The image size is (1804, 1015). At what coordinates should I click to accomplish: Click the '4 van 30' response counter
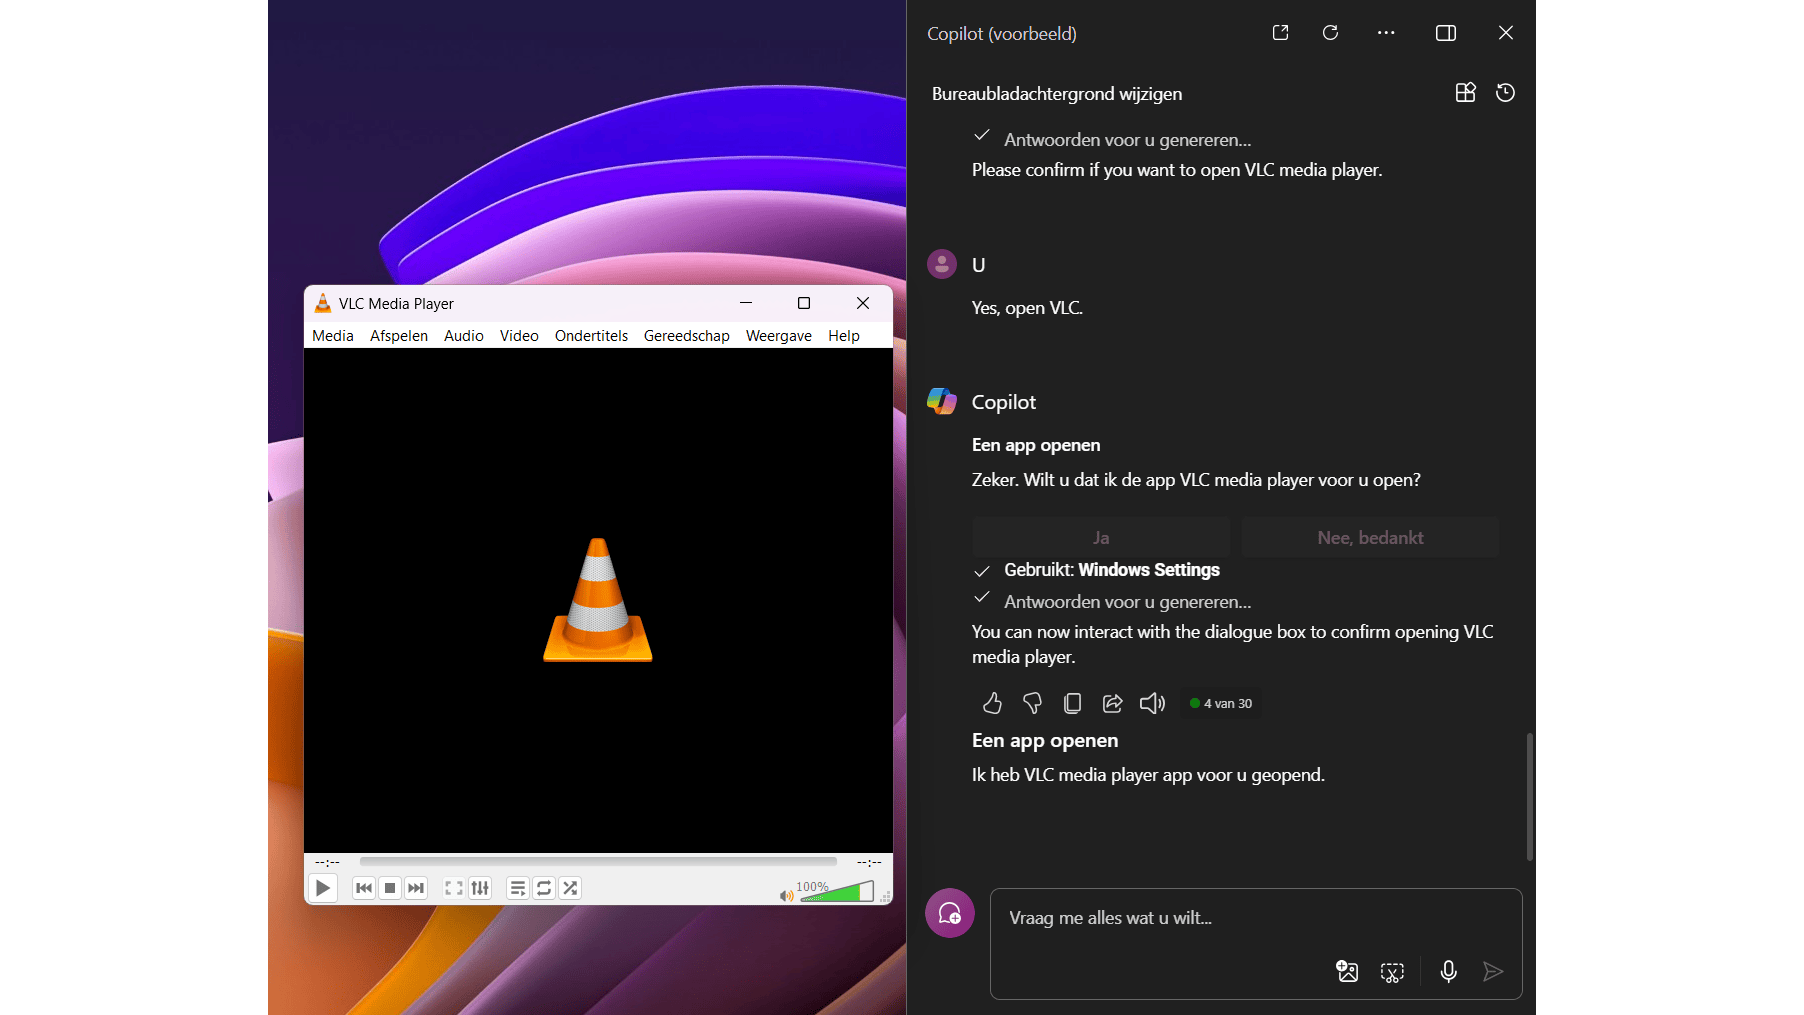coord(1221,704)
